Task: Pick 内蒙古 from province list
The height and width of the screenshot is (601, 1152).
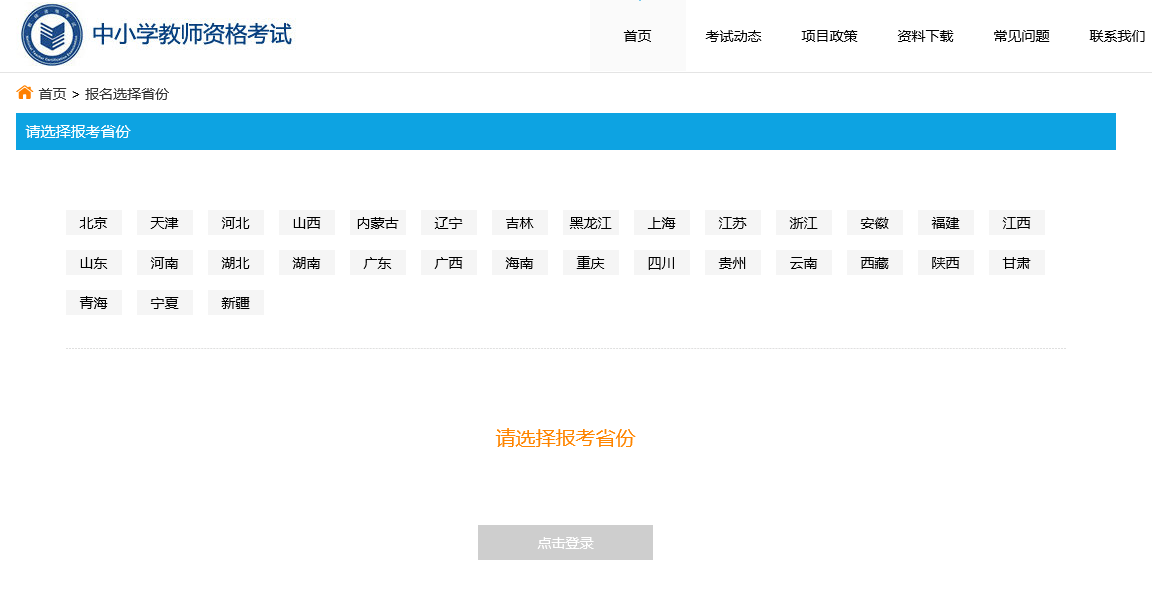Action: coord(378,223)
